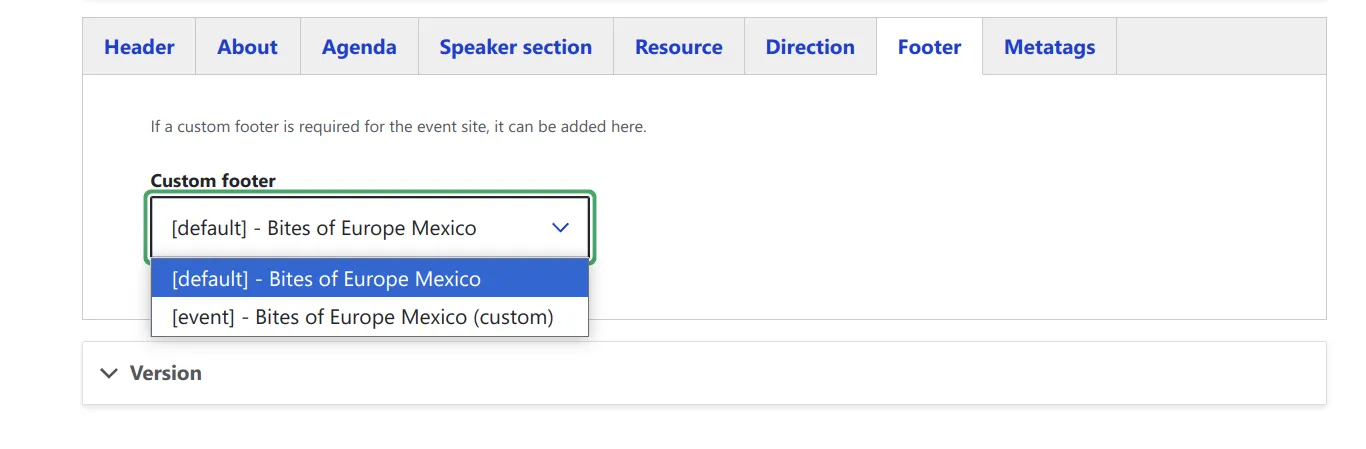Open the Resource tab
This screenshot has width=1366, height=449.
coord(678,47)
